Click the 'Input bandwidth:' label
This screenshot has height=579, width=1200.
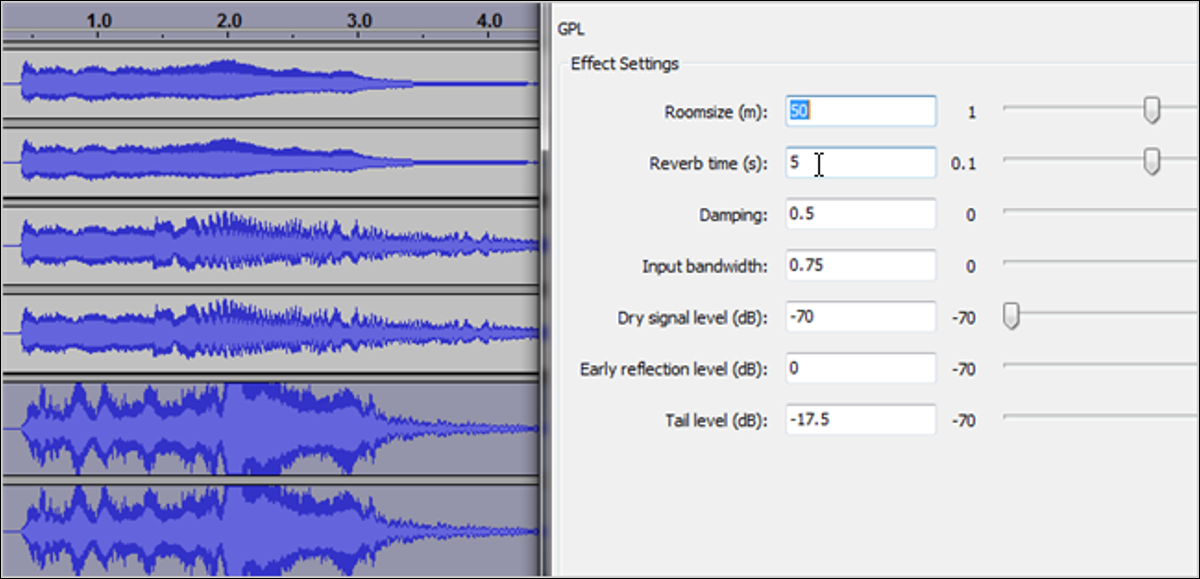pos(705,267)
